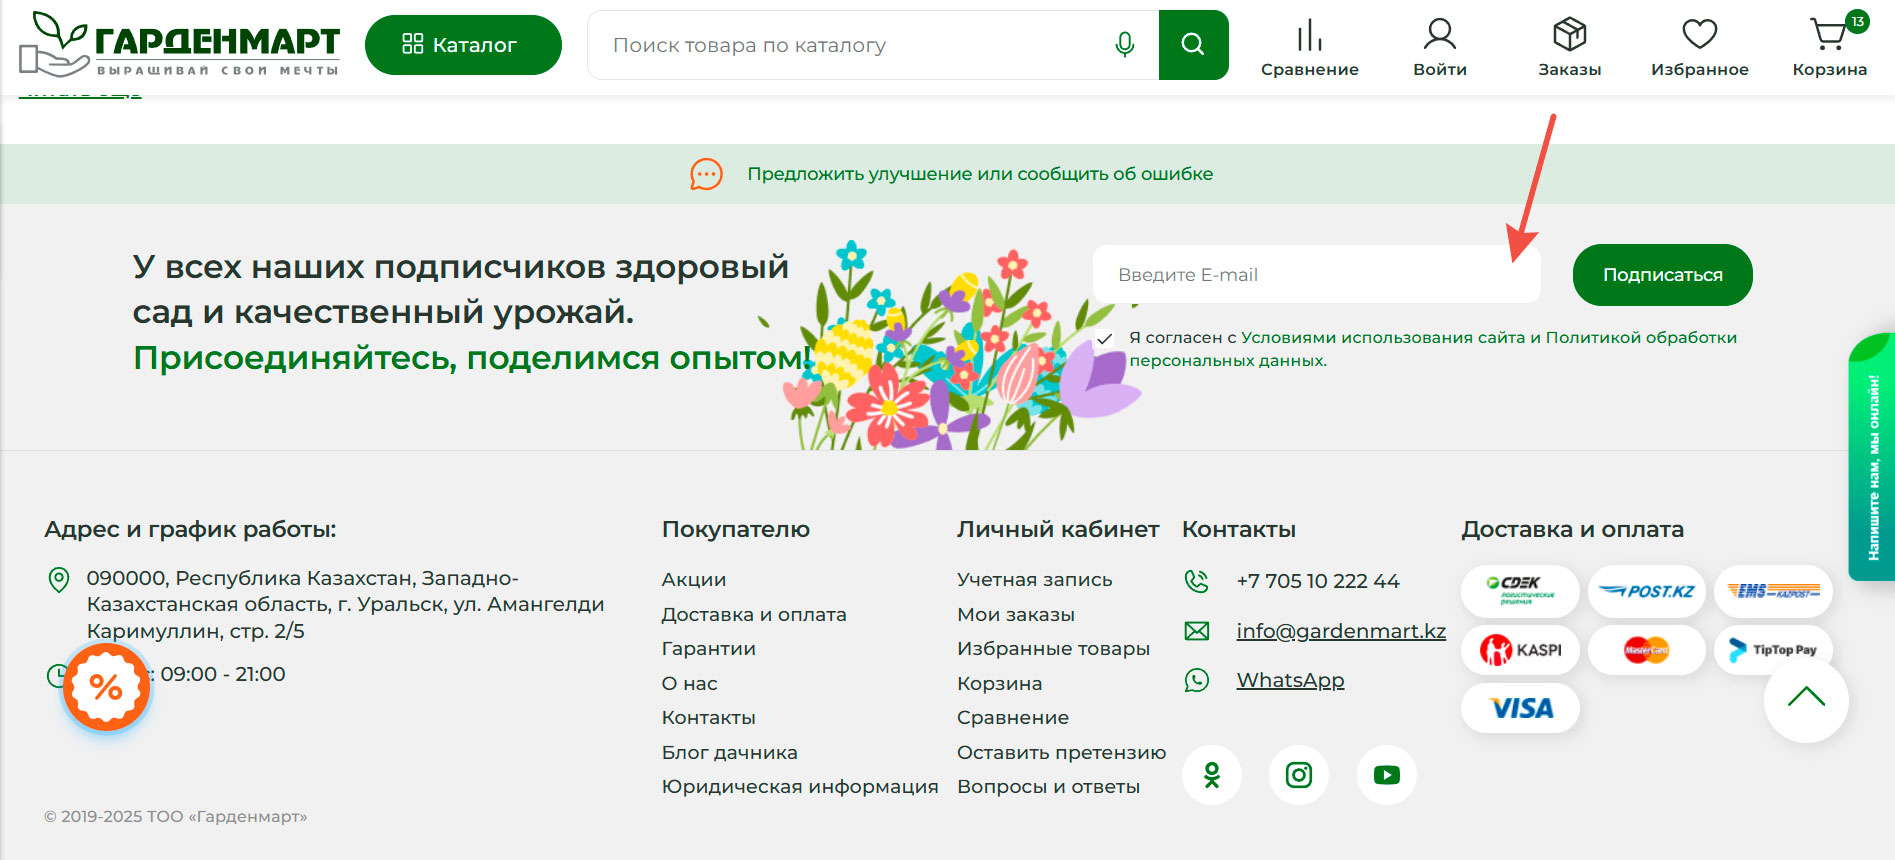Image resolution: width=1895 pixels, height=860 pixels.
Task: Click Предложить улучшение или сообщить об ошибке
Action: click(980, 174)
